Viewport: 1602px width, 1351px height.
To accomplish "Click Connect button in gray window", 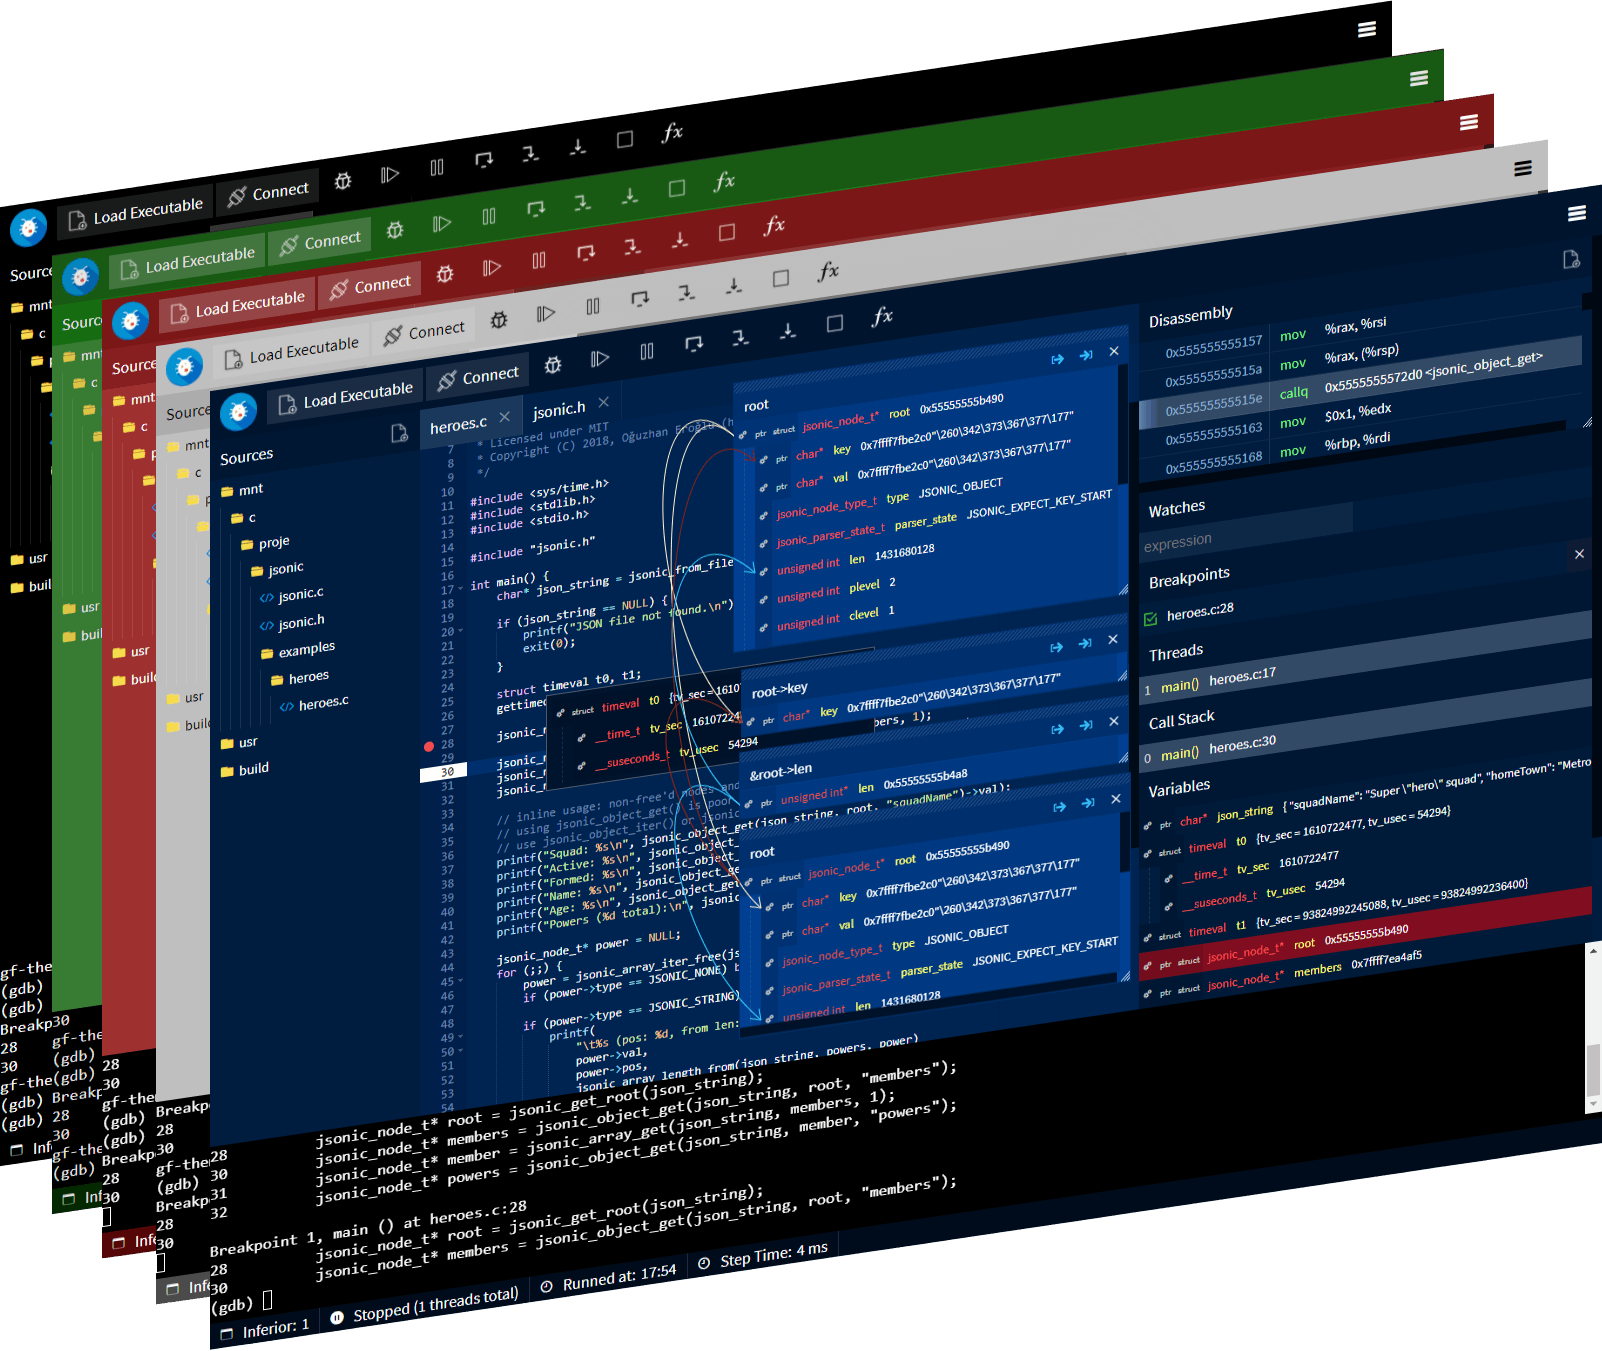I will click(x=424, y=332).
